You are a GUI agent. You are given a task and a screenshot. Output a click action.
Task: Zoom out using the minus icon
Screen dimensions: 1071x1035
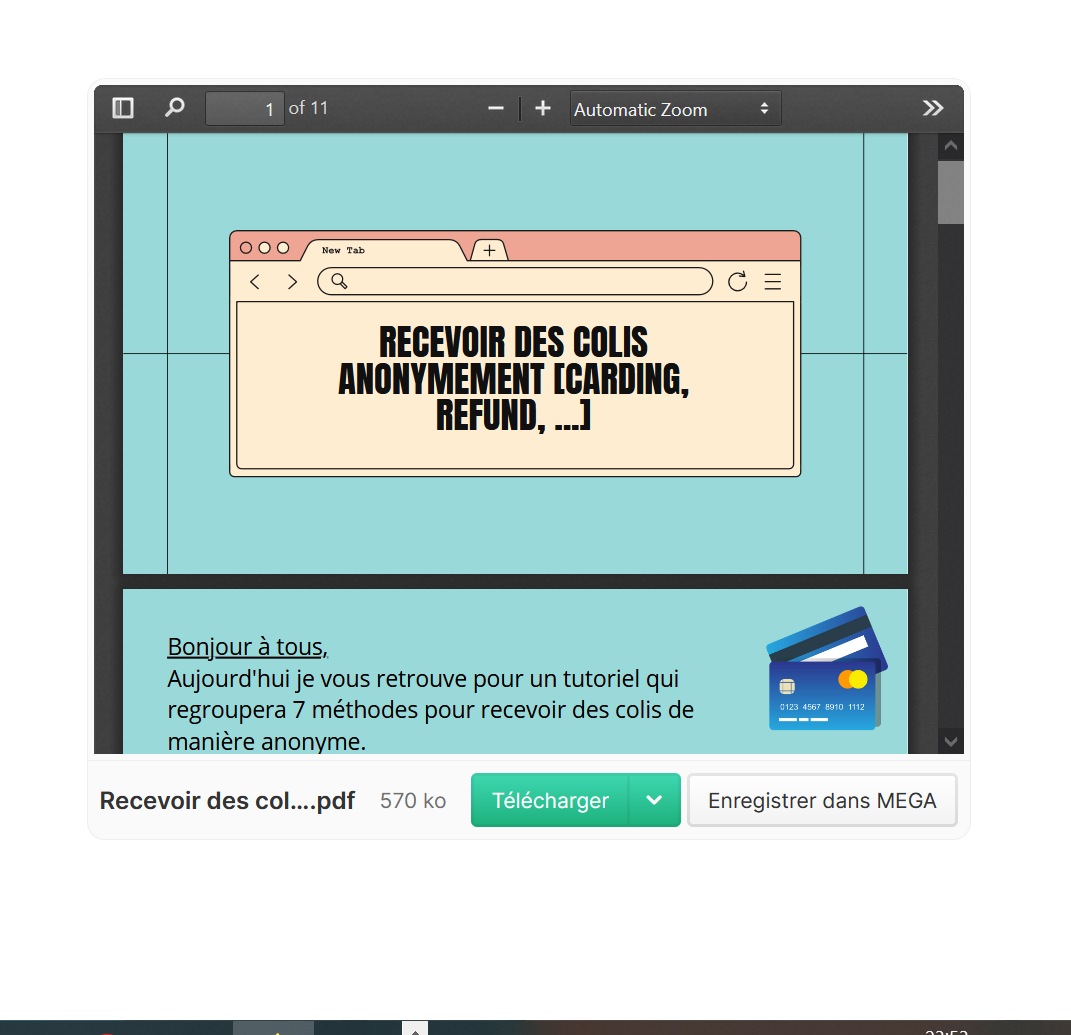[x=496, y=108]
